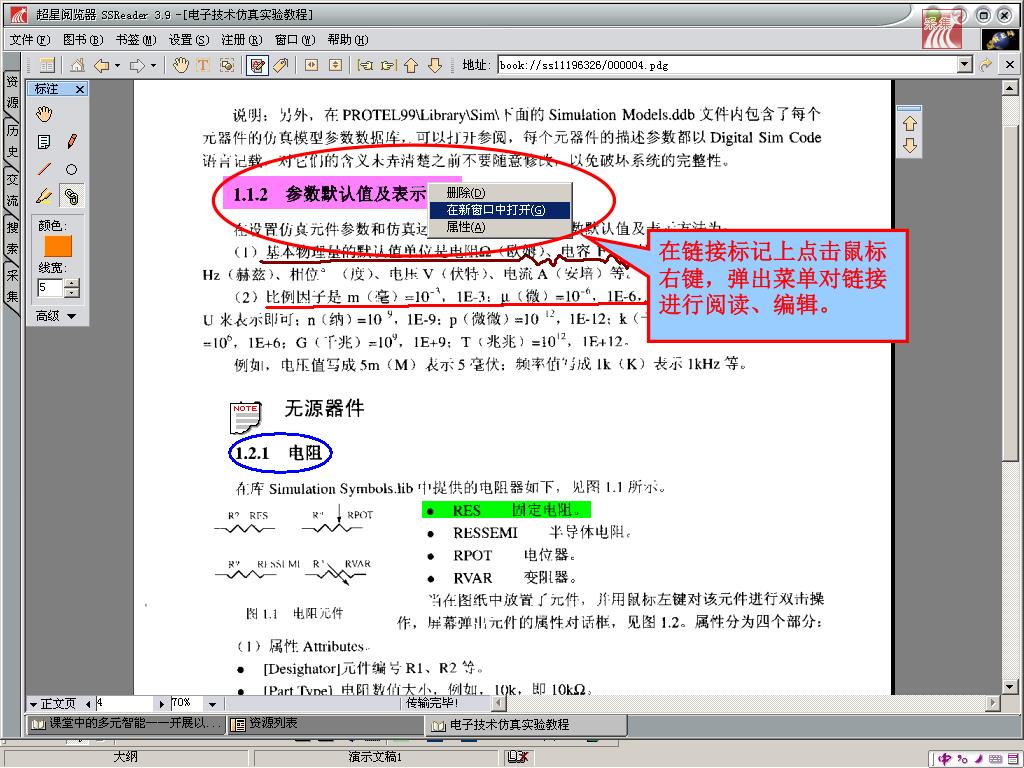The height and width of the screenshot is (768, 1024).
Task: Go to the home page icon
Action: coord(77,65)
